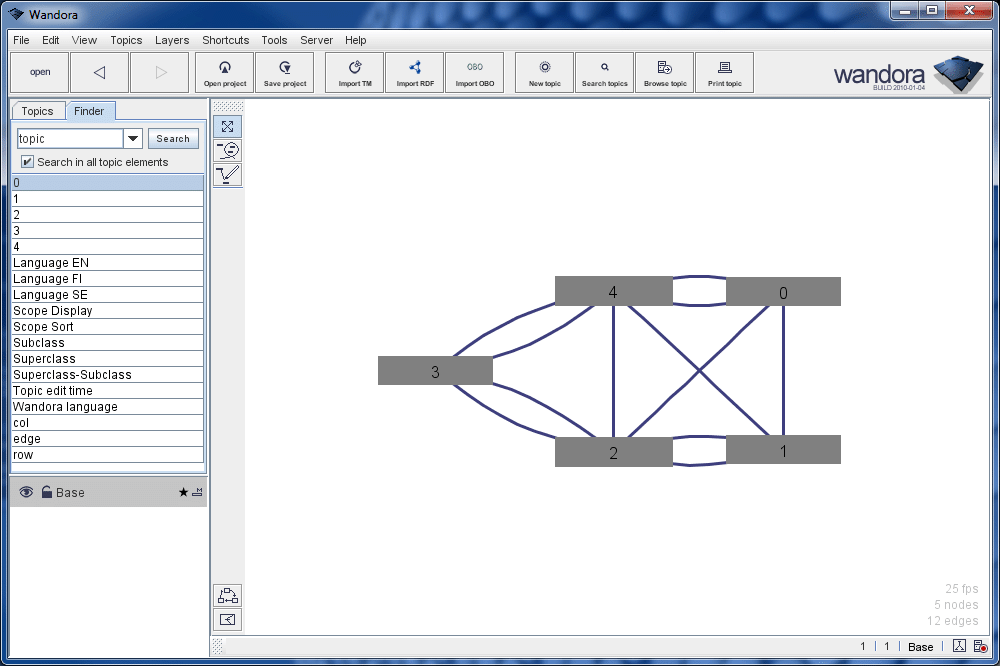
Task: Print the topic using Print topic icon
Action: click(724, 72)
